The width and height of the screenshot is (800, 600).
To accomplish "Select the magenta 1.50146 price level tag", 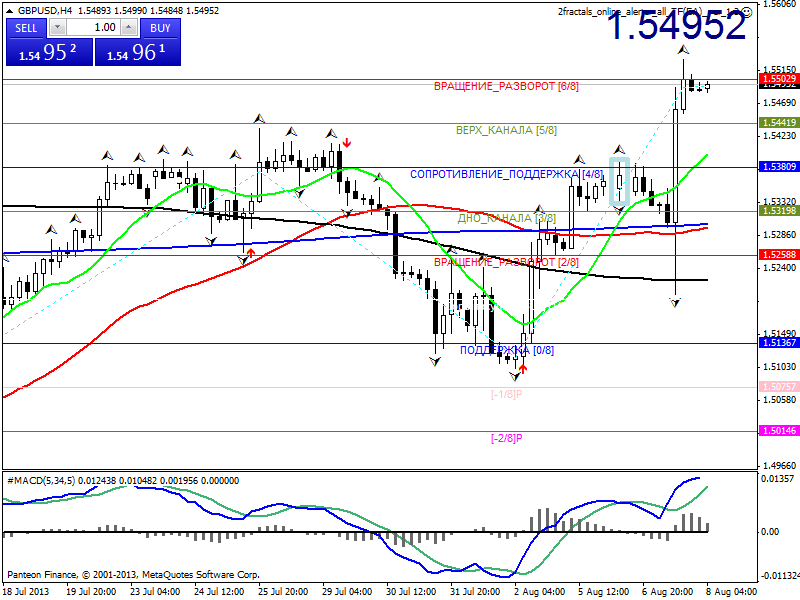I will 778,431.
